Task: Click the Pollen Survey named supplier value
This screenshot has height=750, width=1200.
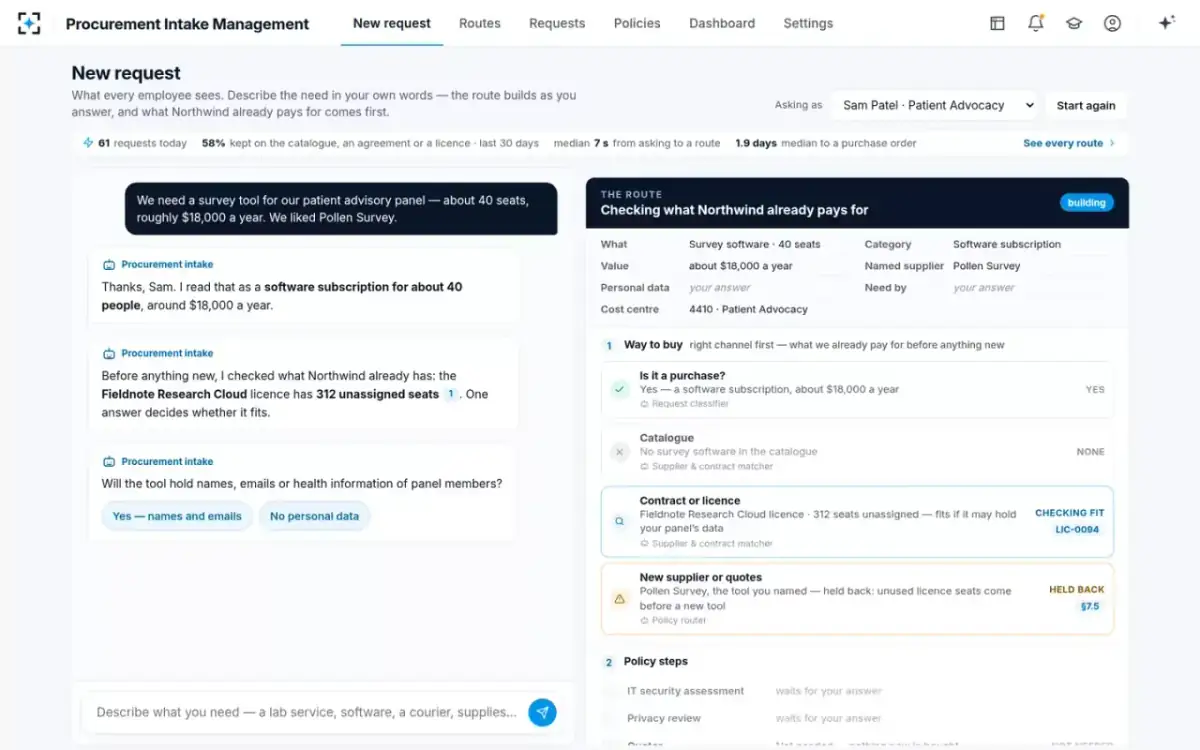Action: 986,266
